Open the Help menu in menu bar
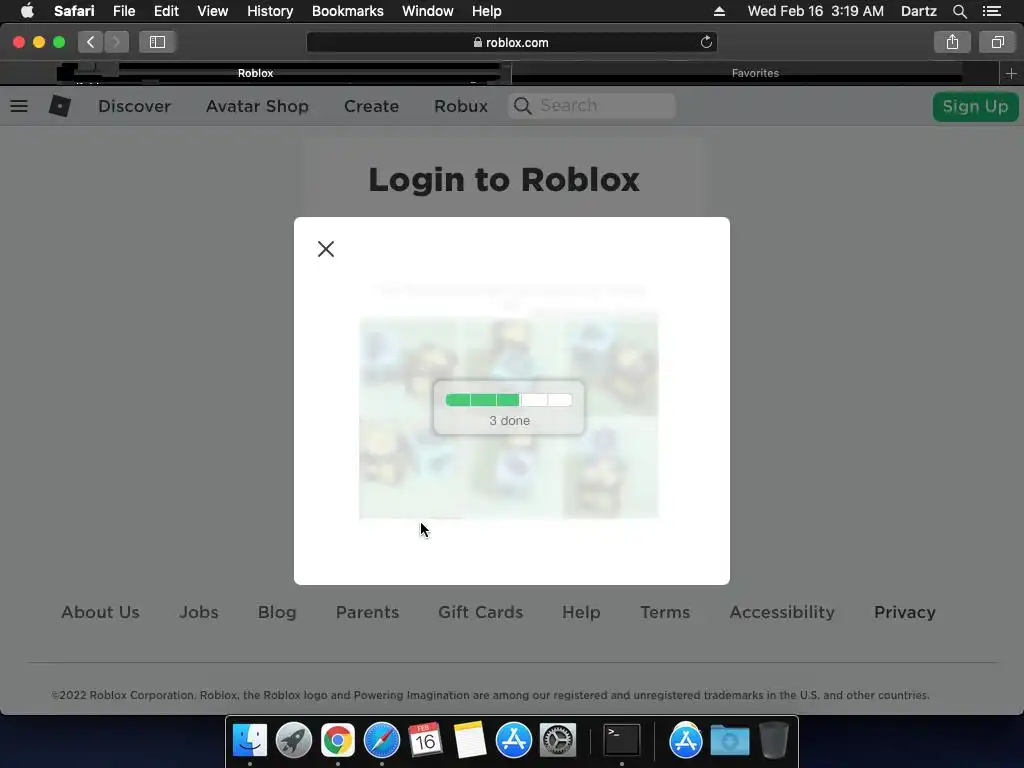Viewport: 1024px width, 768px height. (x=487, y=11)
